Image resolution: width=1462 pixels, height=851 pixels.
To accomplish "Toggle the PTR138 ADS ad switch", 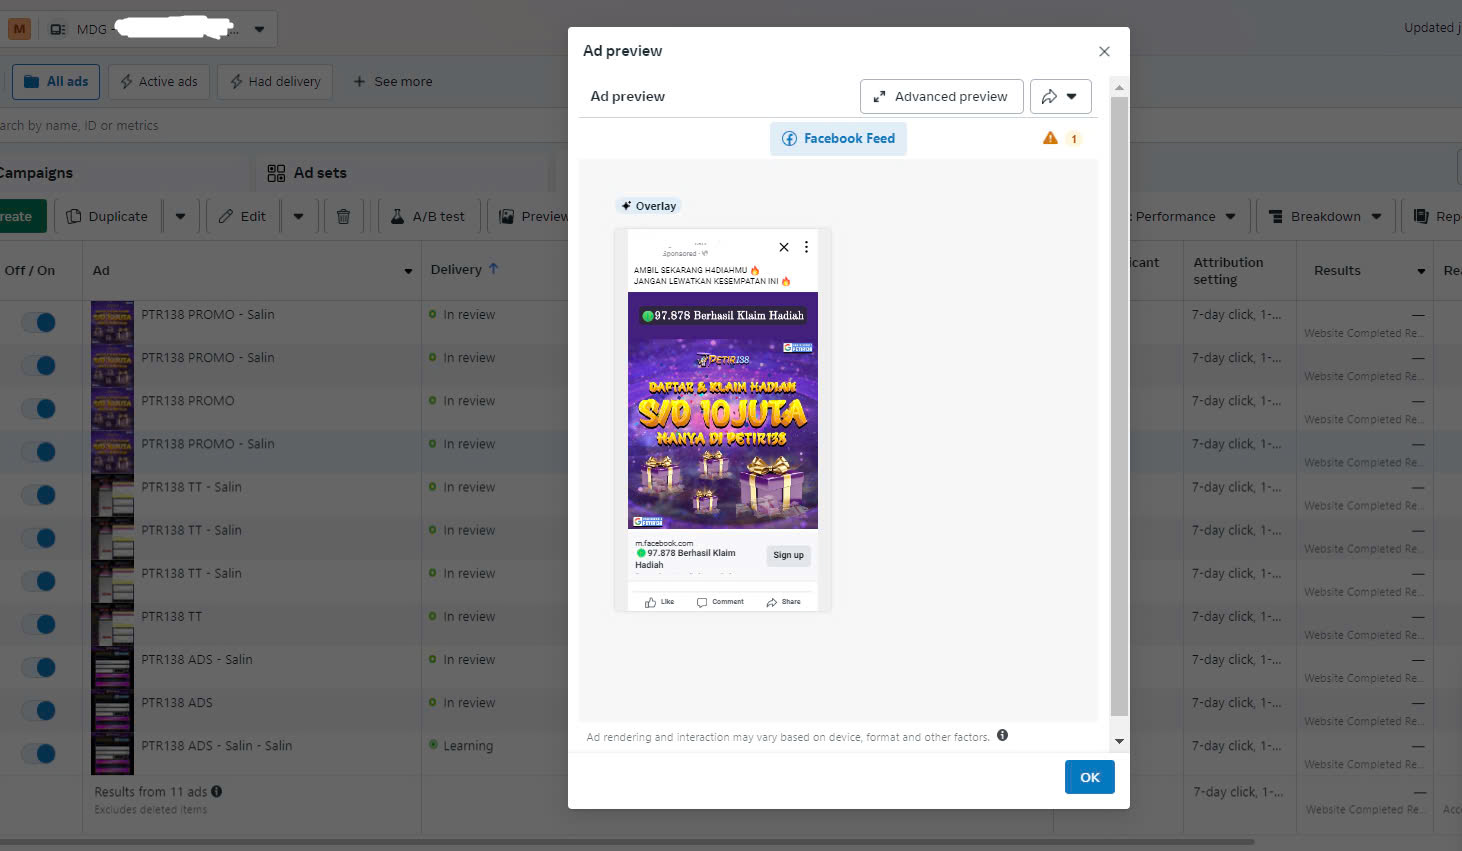I will point(39,711).
